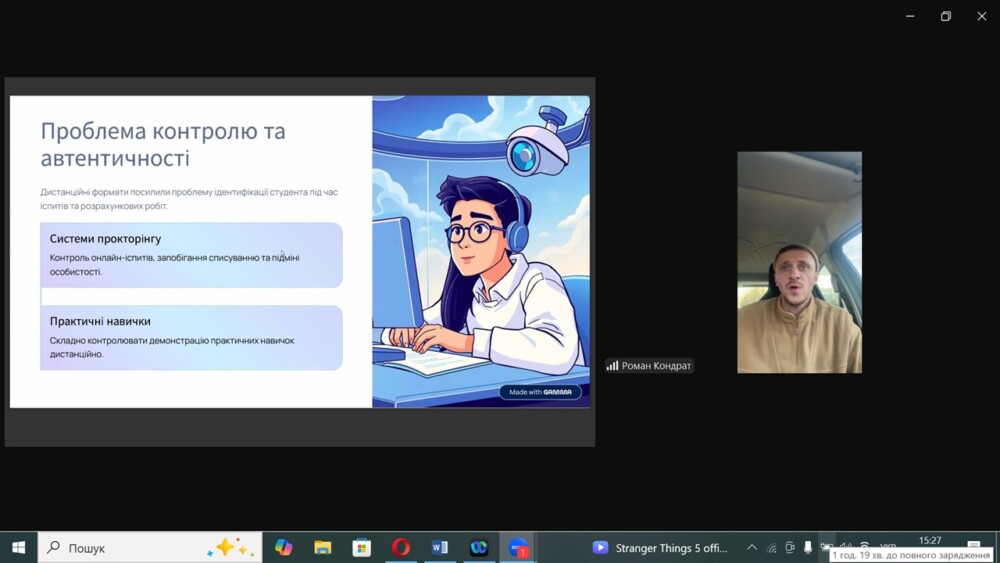Switch to the Microsoft Word window

point(440,547)
